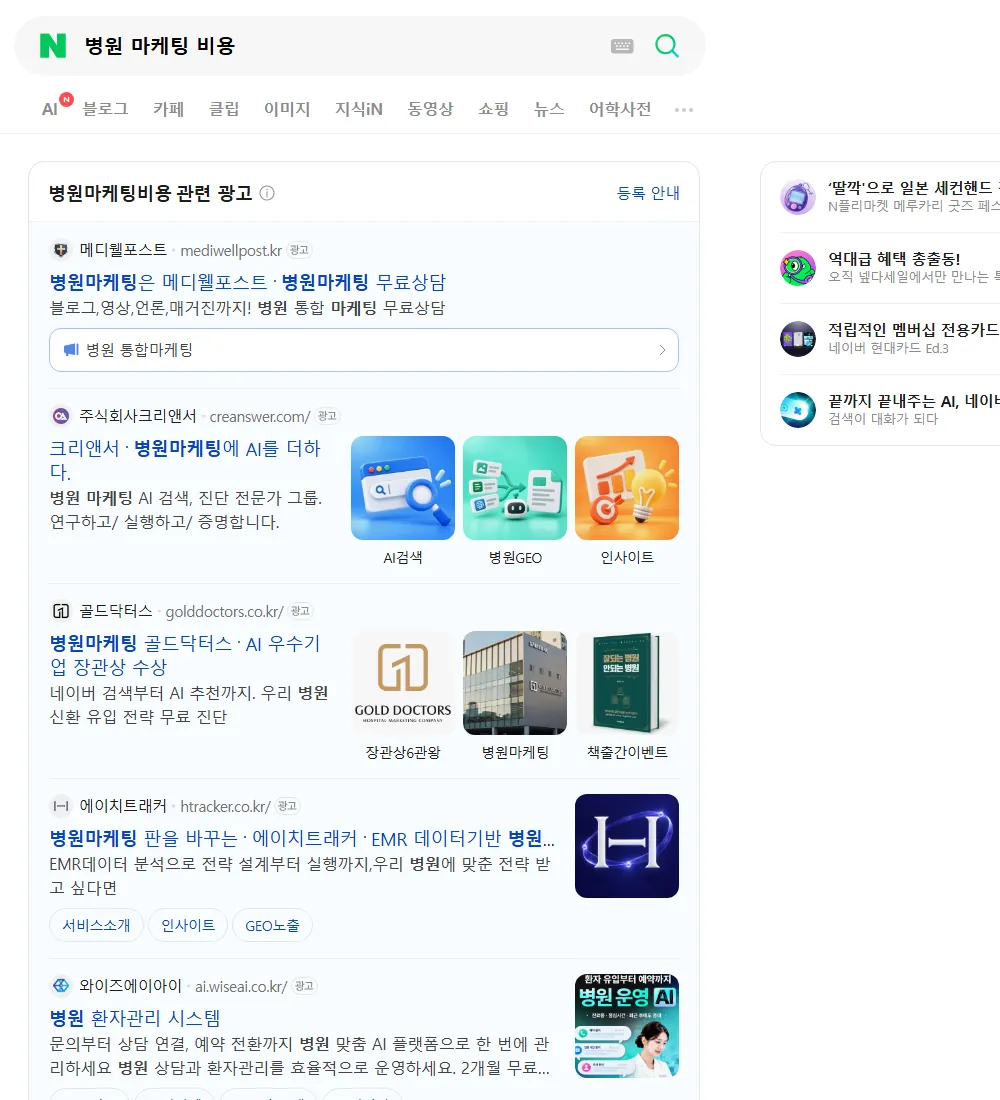1000x1100 pixels.
Task: Click the 인사이트 pill button under 에이치트래커
Action: 188,925
